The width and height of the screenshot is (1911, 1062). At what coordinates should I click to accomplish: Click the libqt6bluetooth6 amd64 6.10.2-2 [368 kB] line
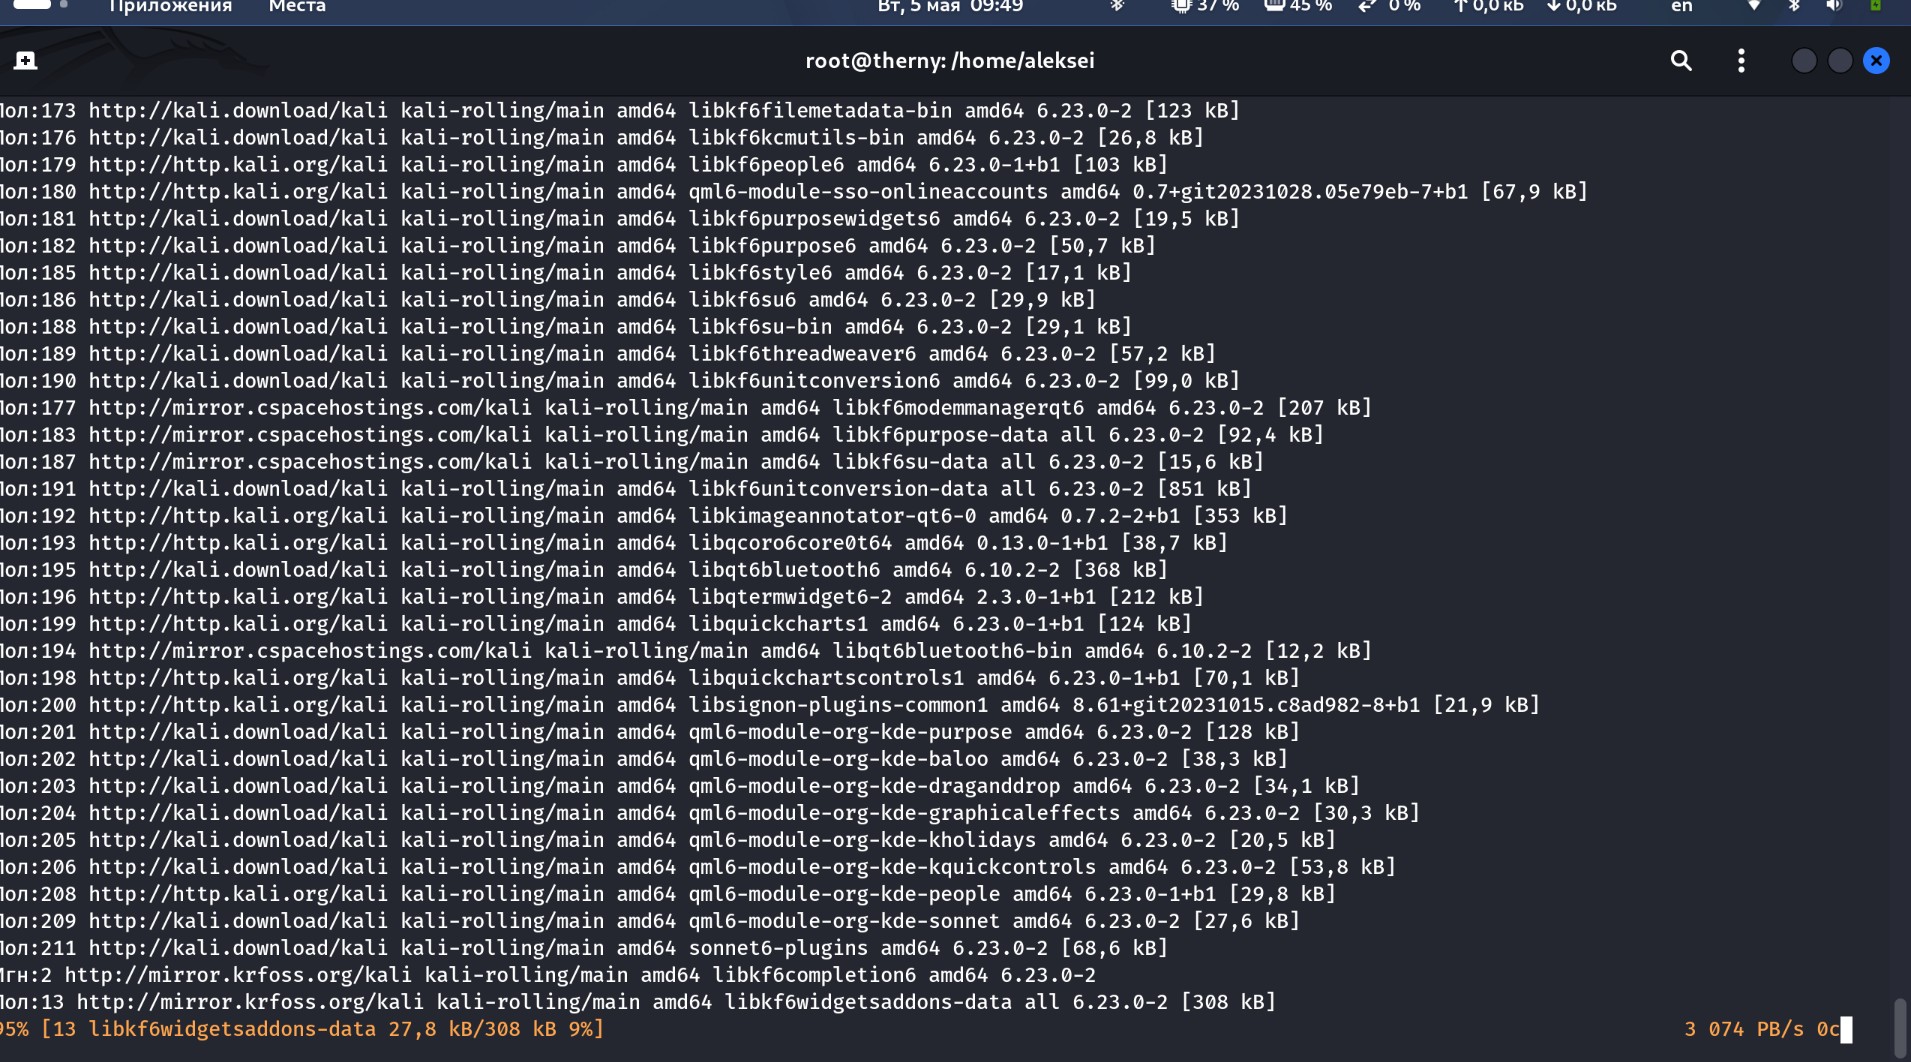(584, 570)
